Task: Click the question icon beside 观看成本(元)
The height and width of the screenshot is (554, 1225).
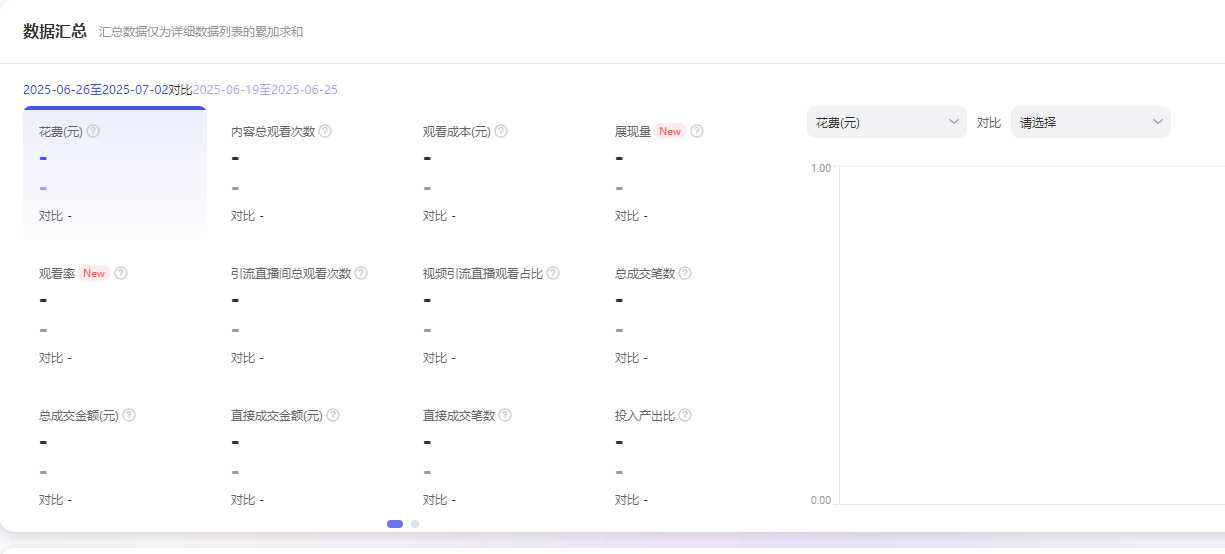Action: (501, 131)
